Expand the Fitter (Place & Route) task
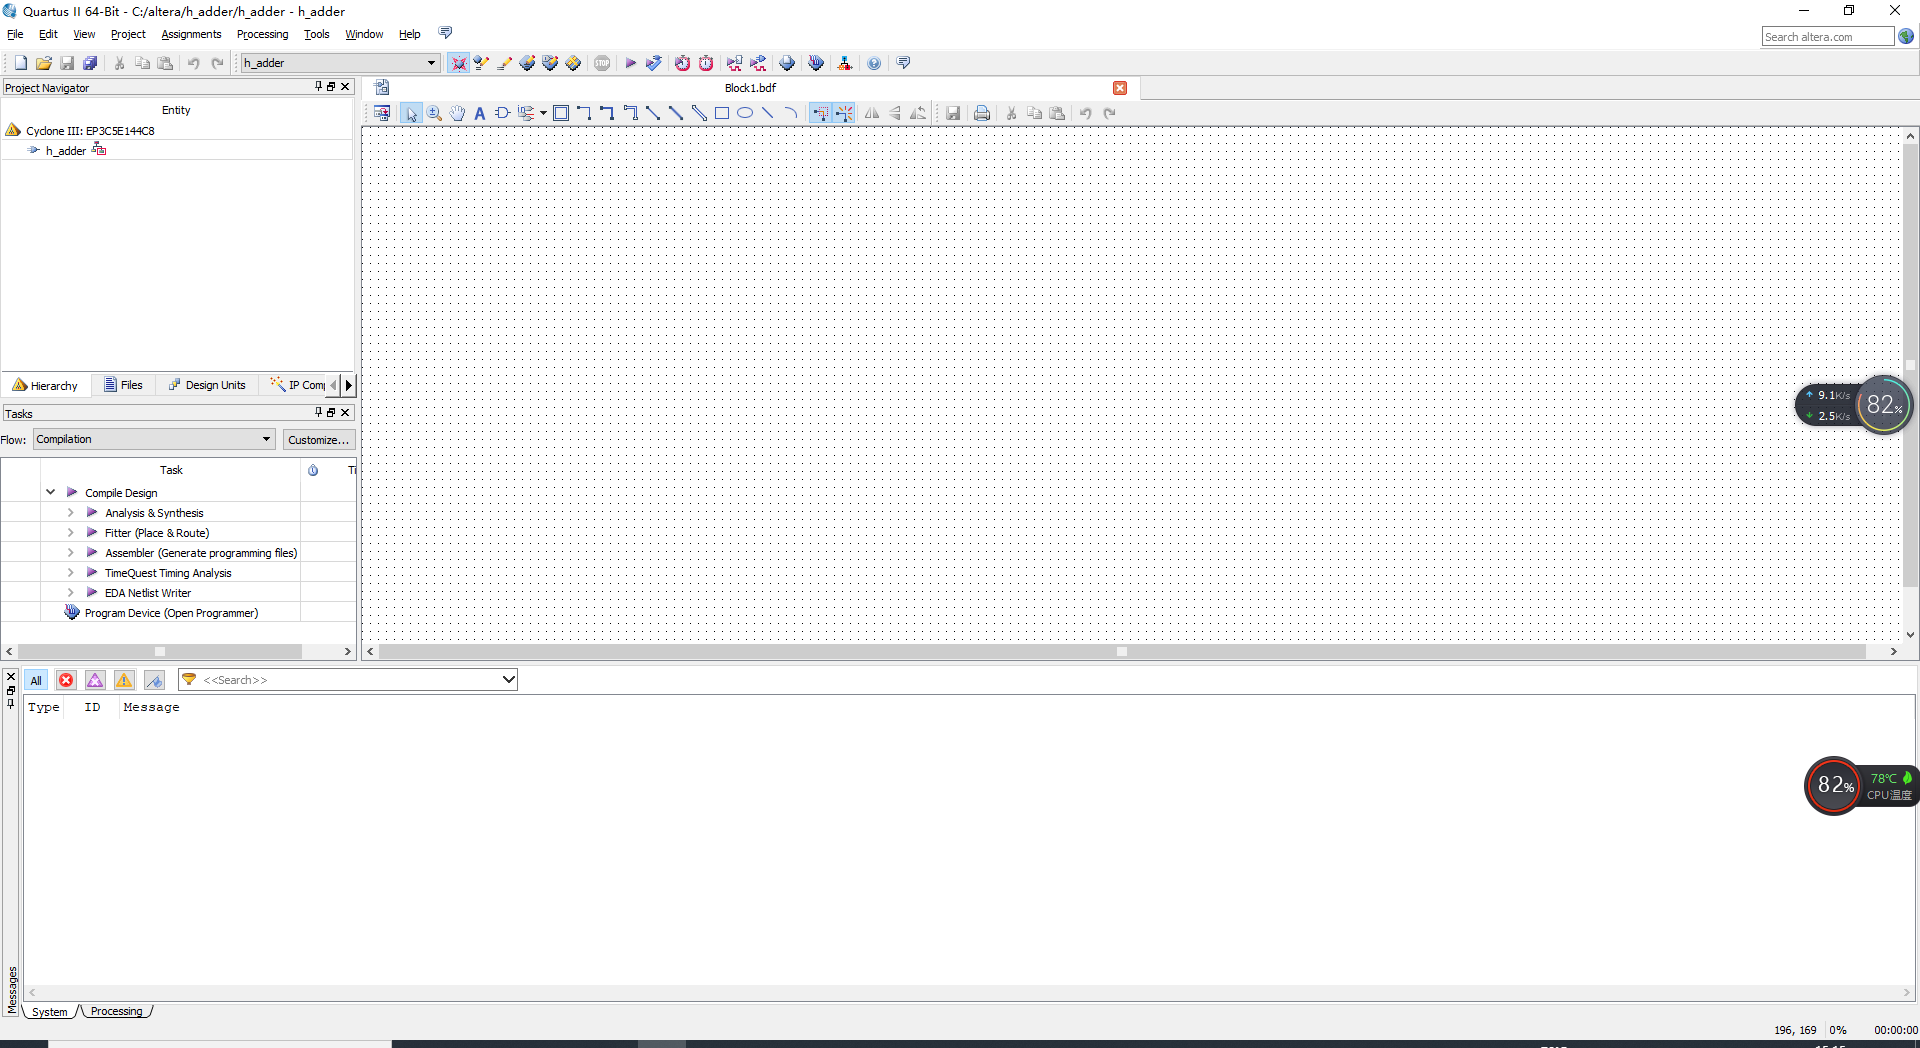1920x1048 pixels. point(70,532)
